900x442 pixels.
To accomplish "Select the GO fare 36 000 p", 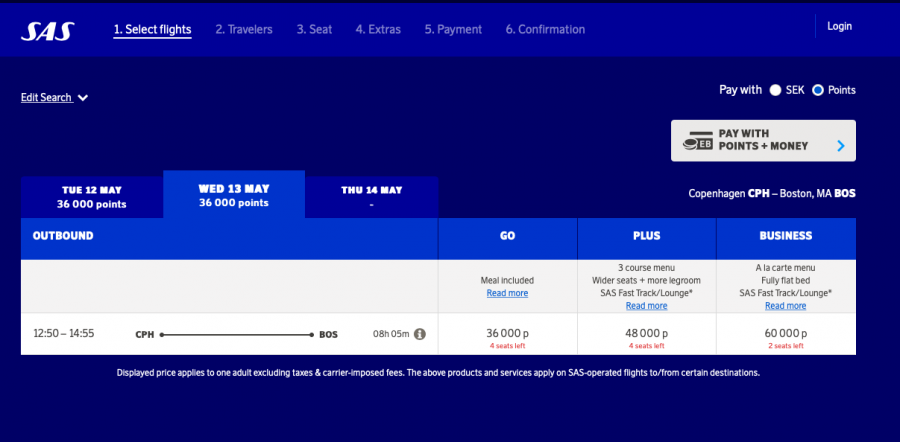I will [507, 334].
